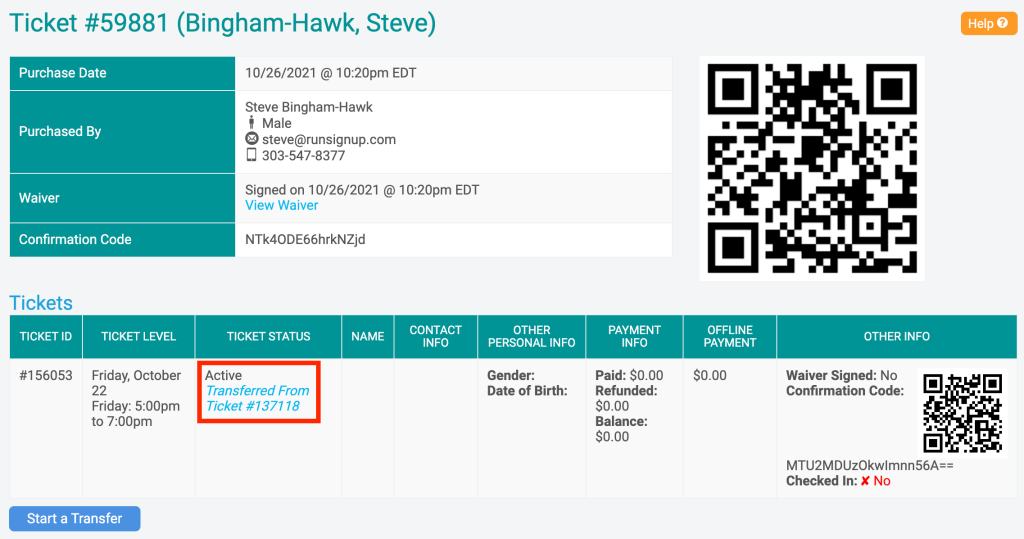Click the Start a Transfer button
1024x539 pixels.
[74, 518]
